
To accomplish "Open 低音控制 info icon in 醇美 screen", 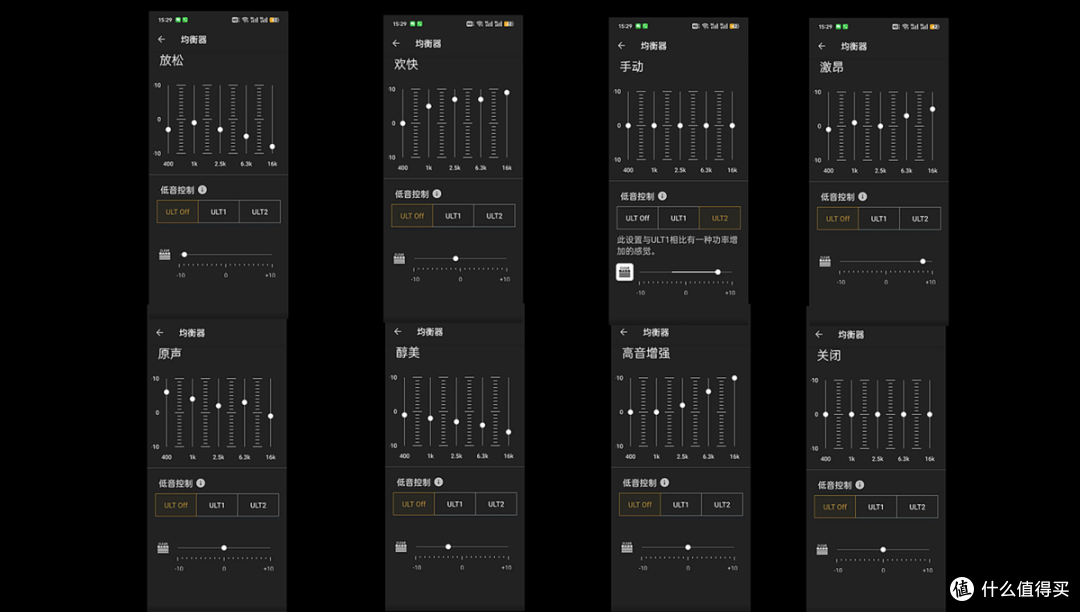I will click(x=439, y=482).
